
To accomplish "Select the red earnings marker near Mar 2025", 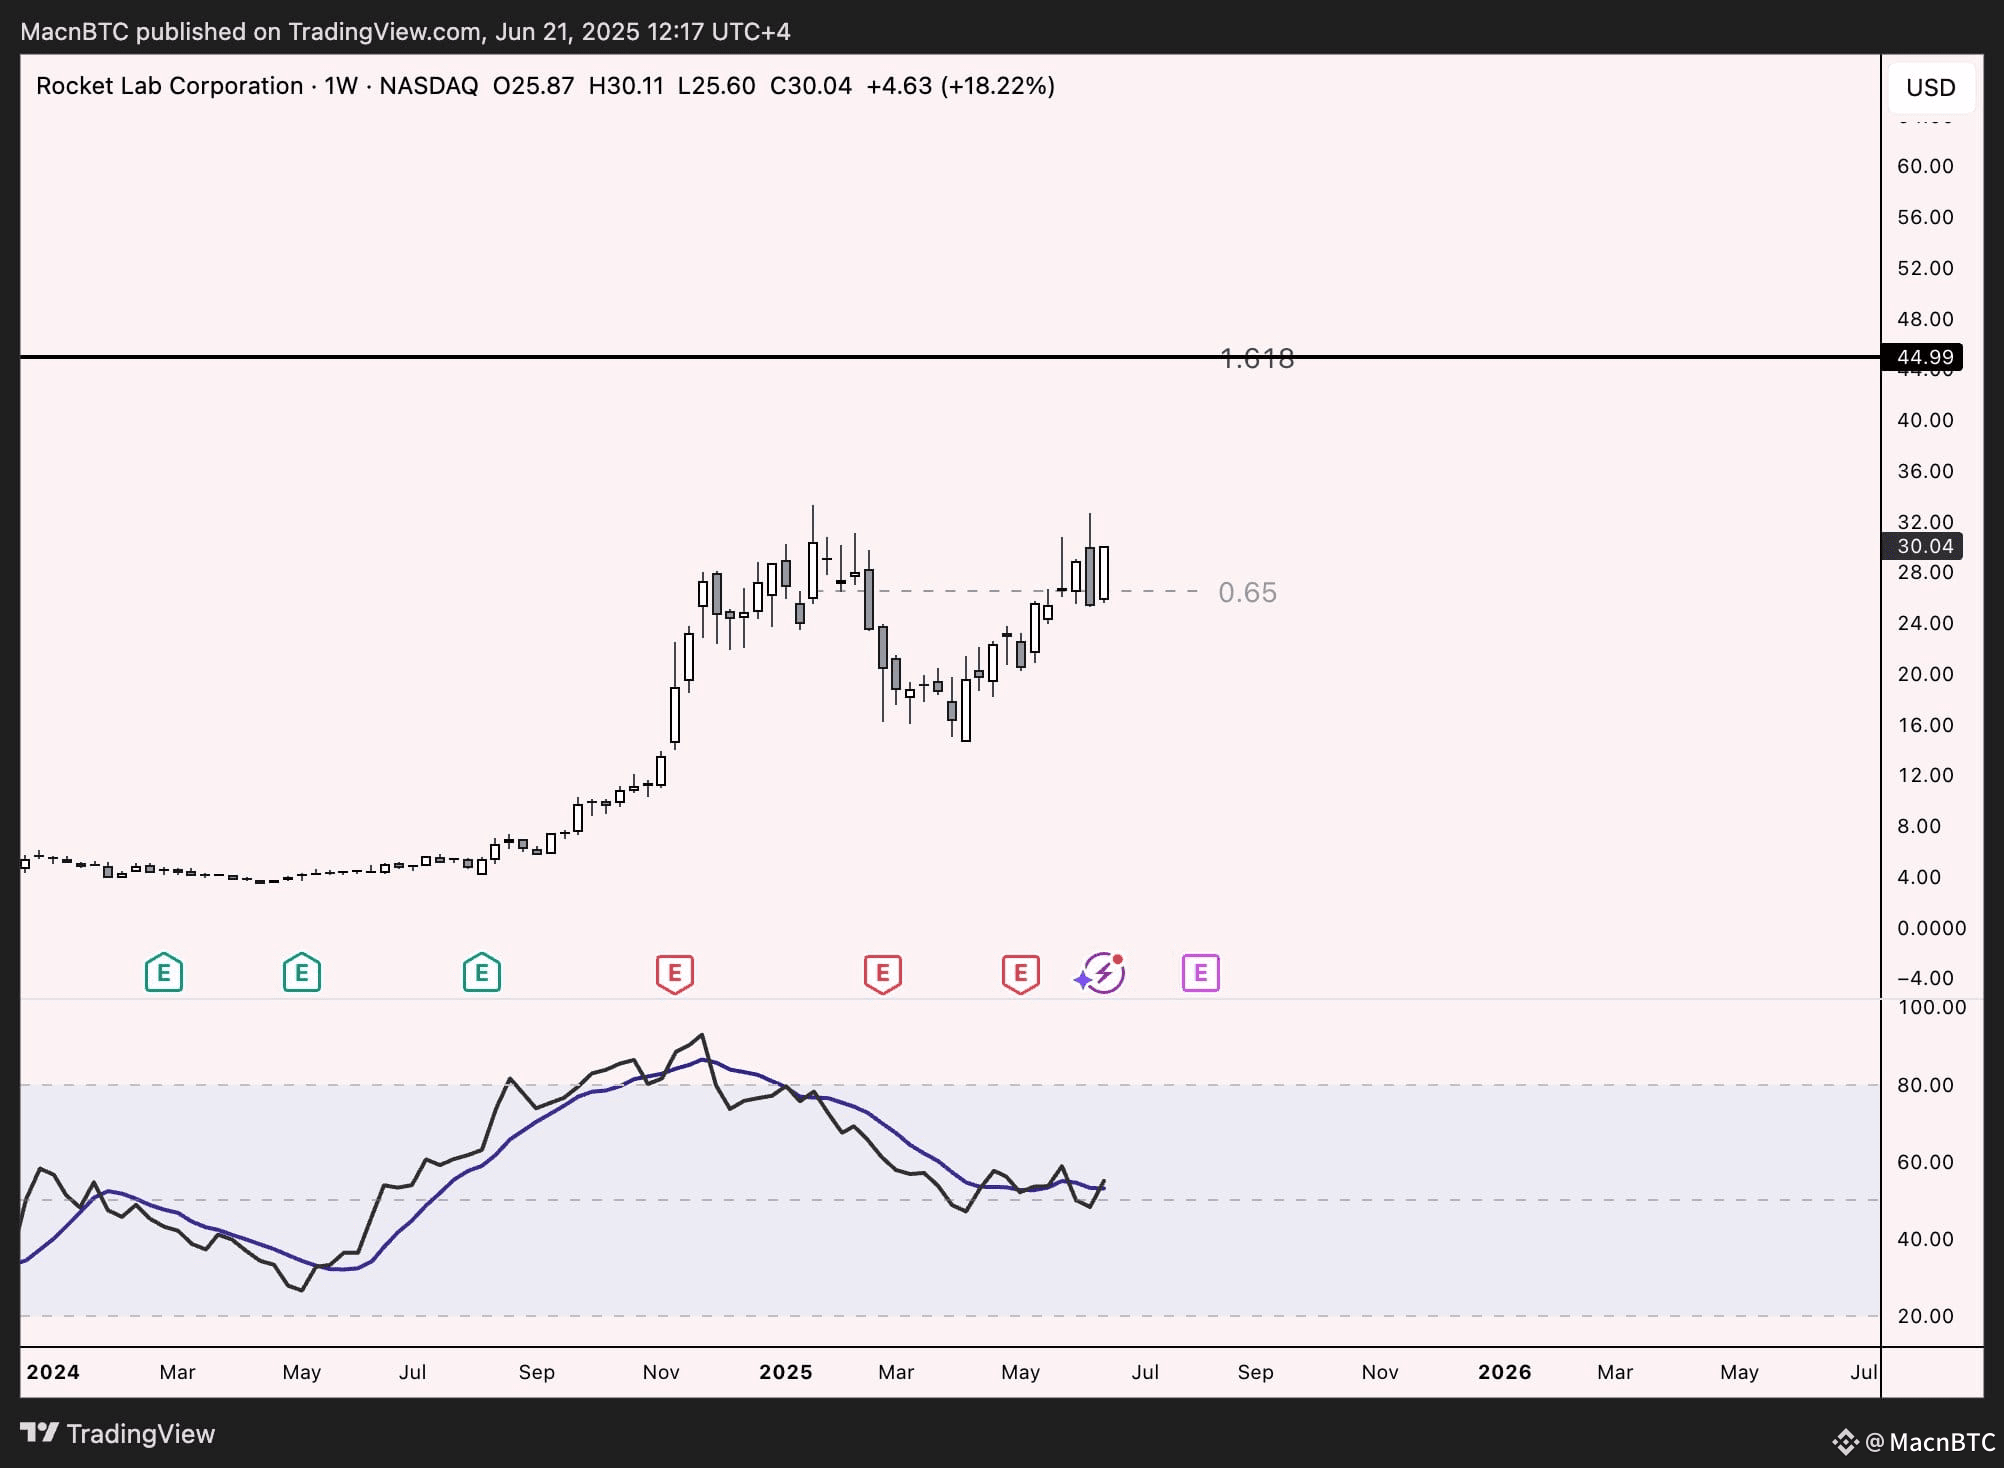I will tap(883, 973).
